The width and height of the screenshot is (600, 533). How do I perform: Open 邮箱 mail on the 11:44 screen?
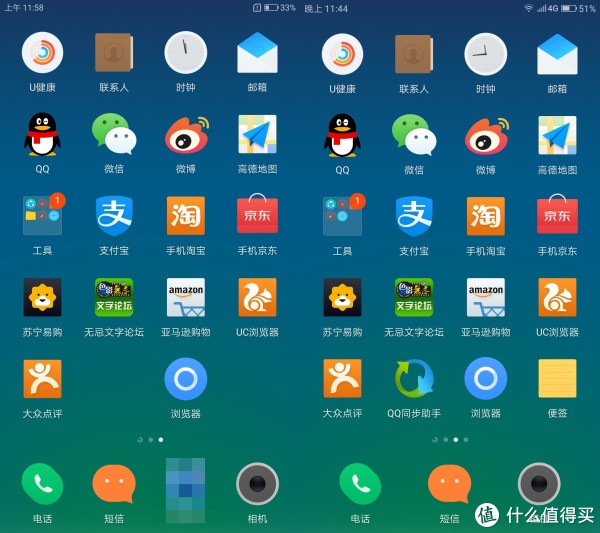[557, 54]
